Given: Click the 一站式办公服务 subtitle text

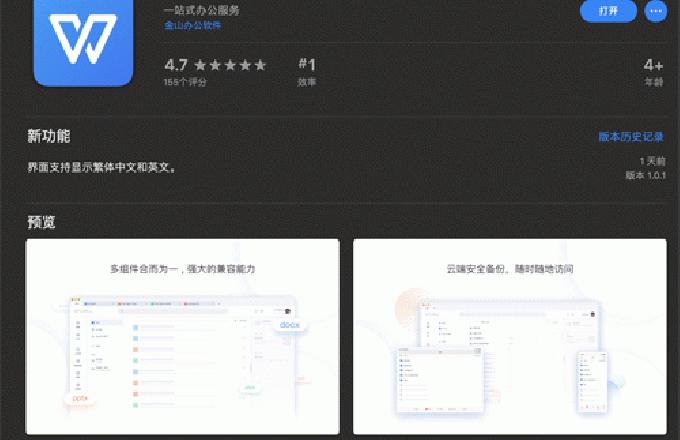Looking at the screenshot, I should click(x=201, y=9).
